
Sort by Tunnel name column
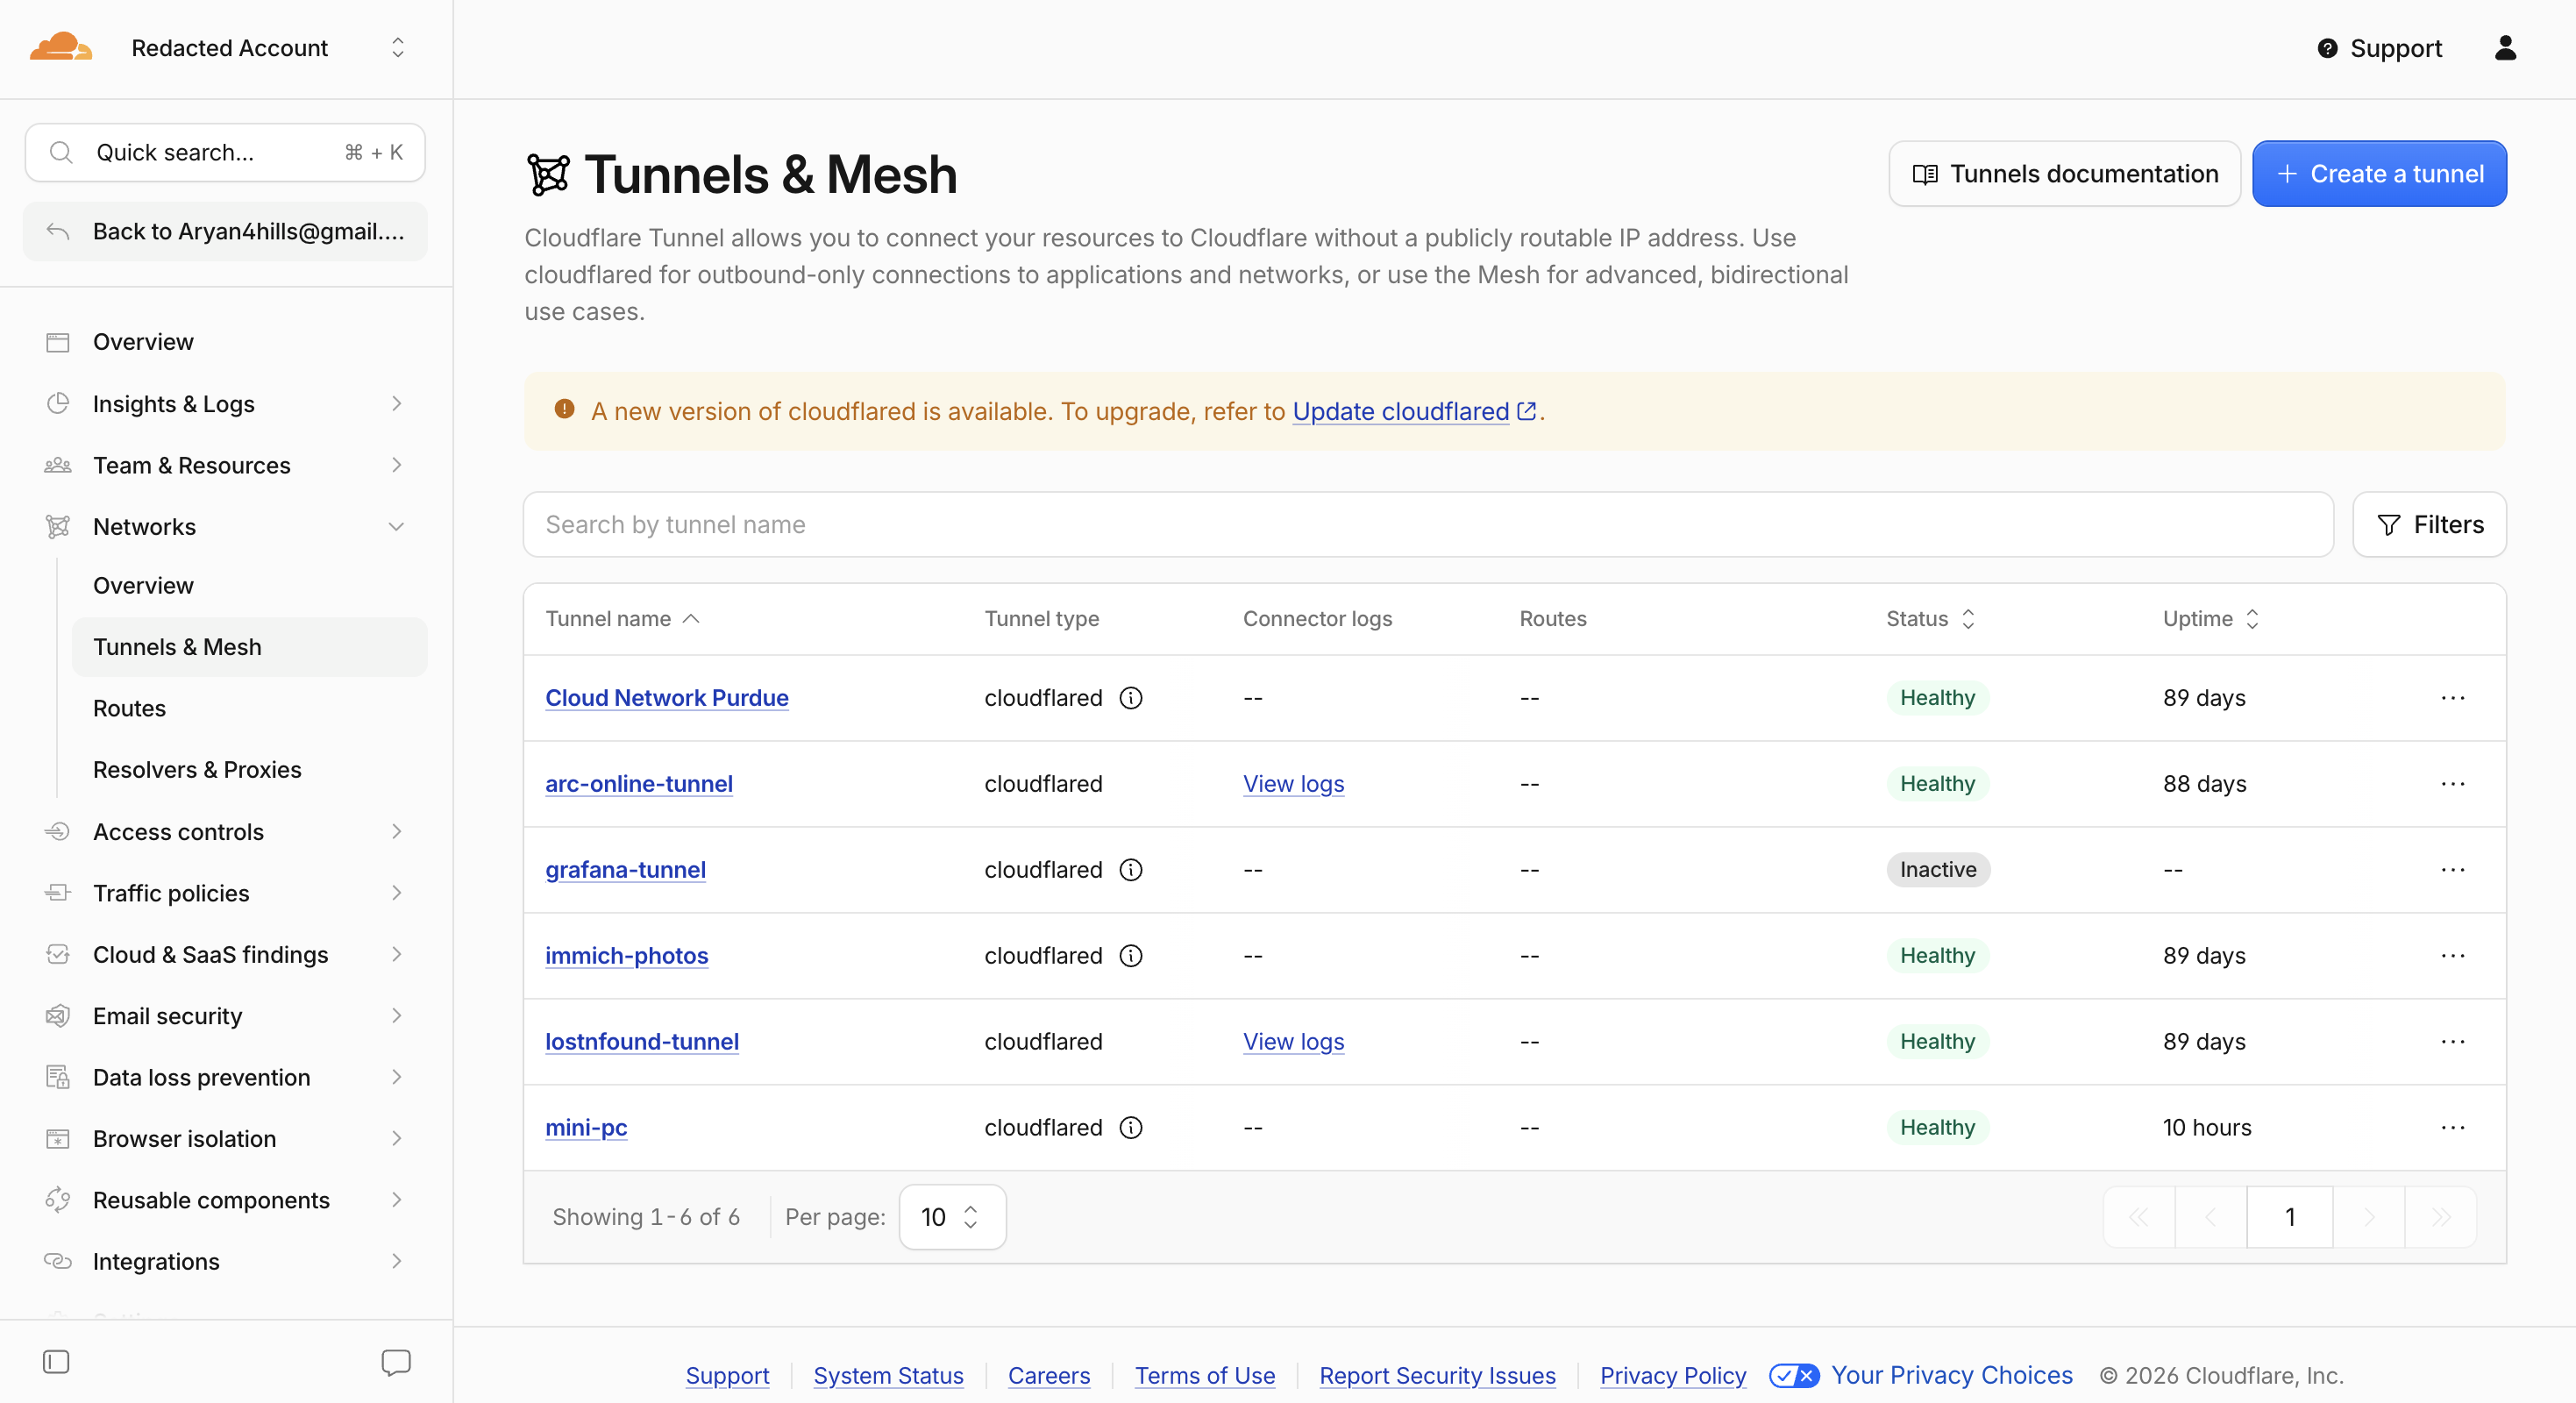[622, 619]
